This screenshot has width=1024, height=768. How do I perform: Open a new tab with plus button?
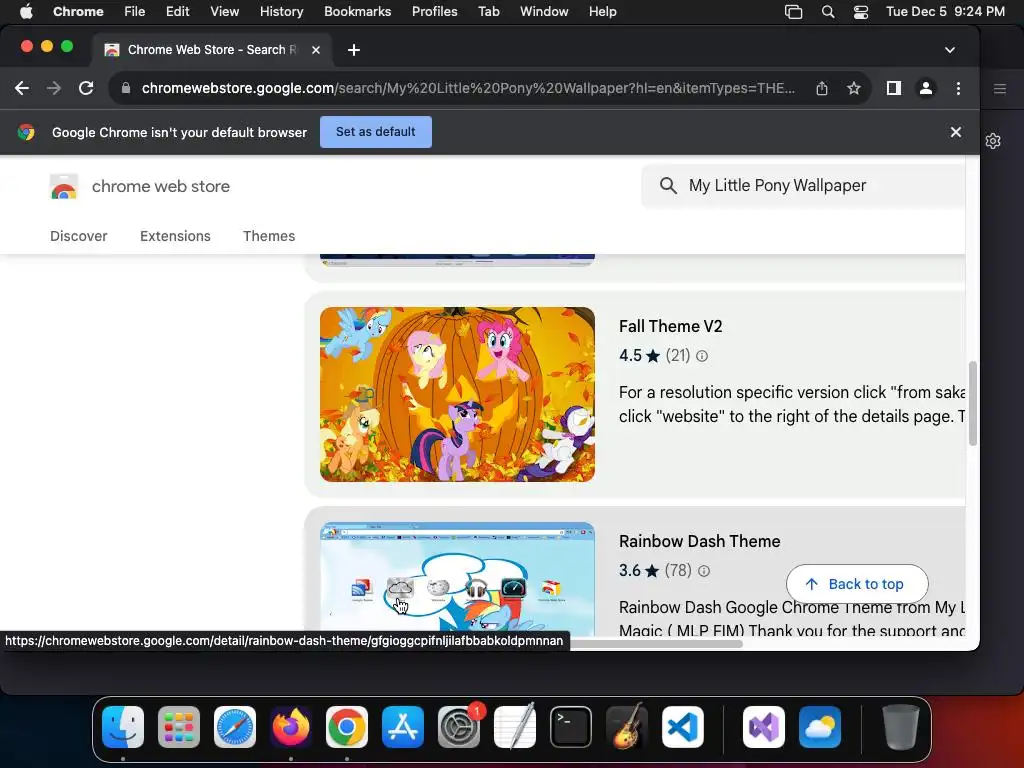354,50
